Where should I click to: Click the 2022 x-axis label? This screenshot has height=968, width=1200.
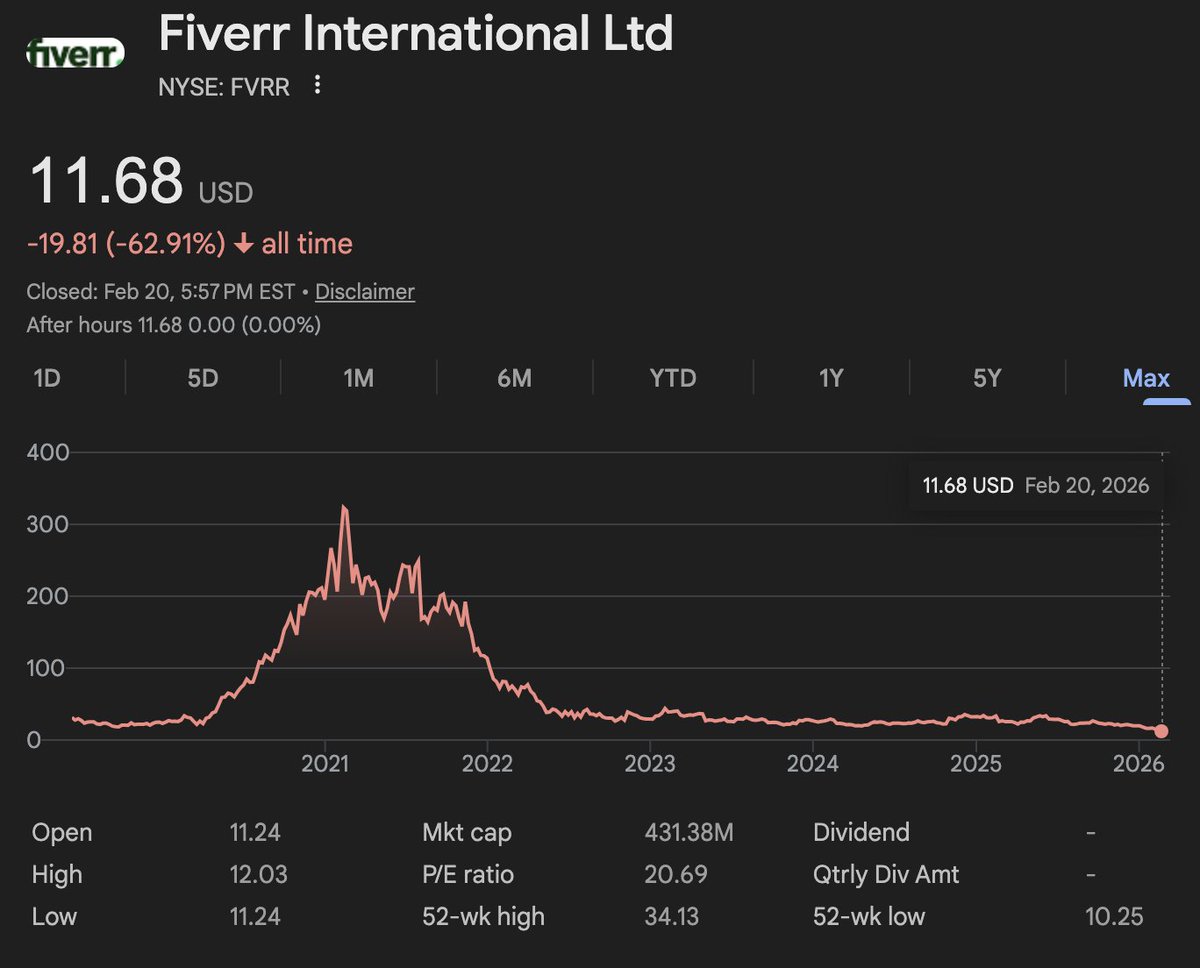point(488,765)
